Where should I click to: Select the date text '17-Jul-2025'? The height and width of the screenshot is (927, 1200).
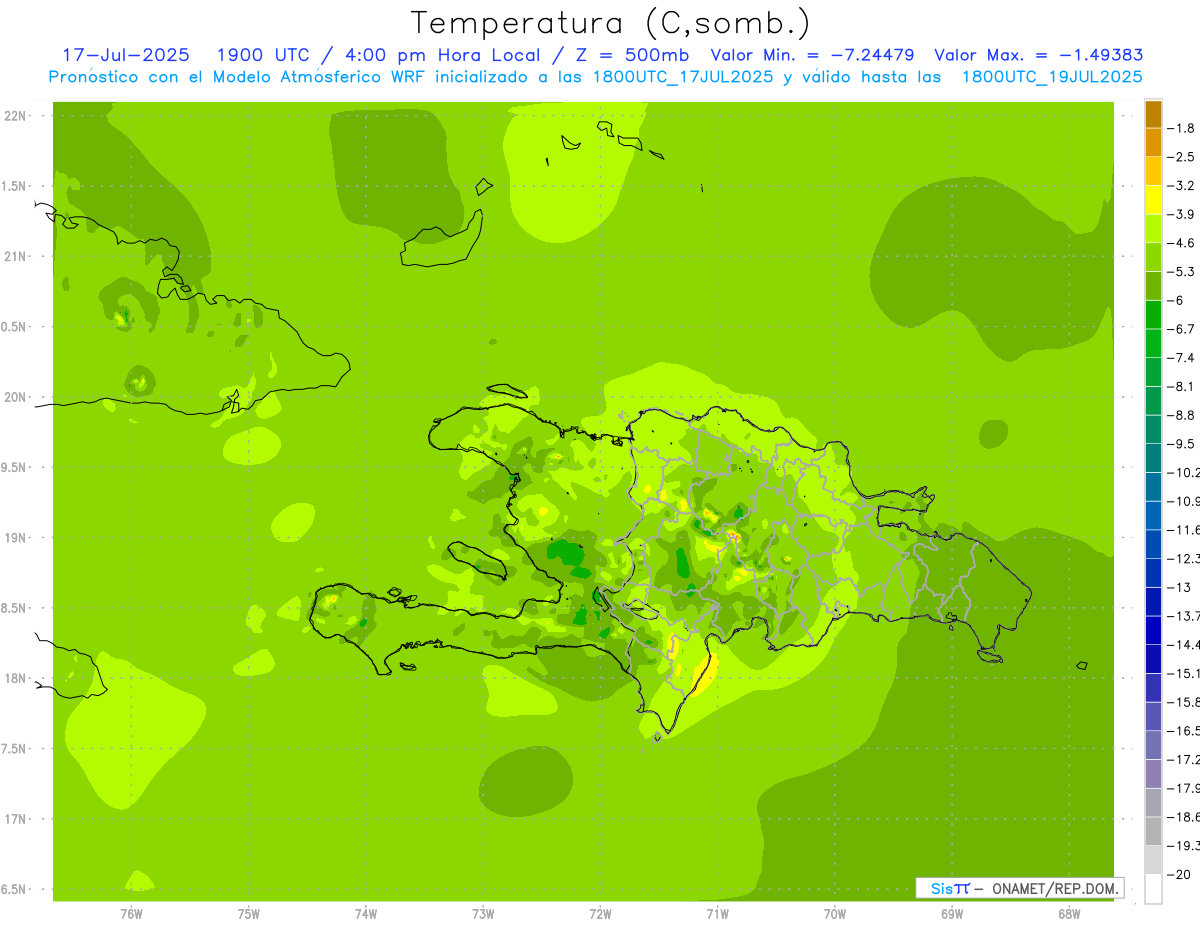125,55
